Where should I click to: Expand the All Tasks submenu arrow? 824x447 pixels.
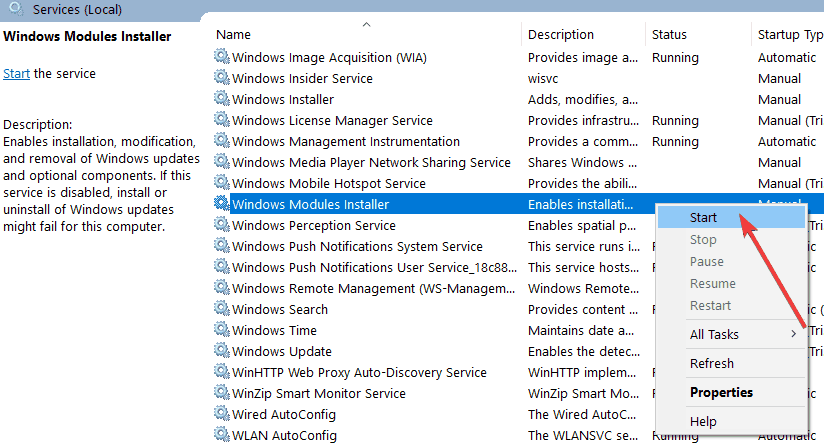click(794, 334)
